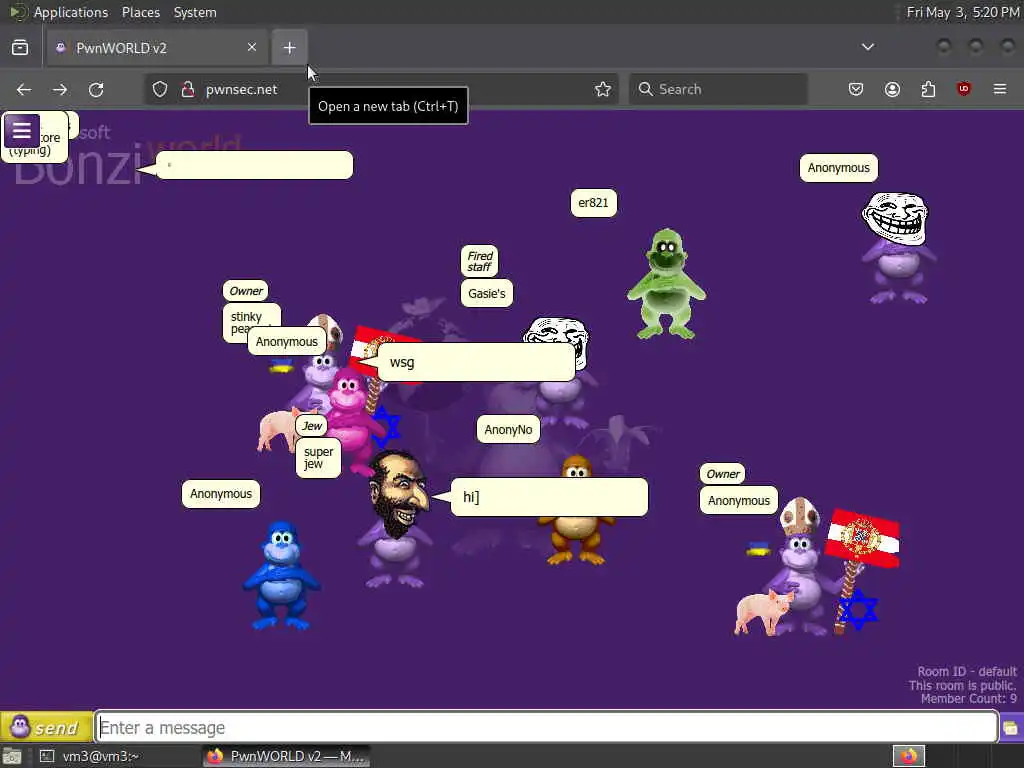Screen dimensions: 1024x768
Task: Click the clock showing Fri May 3
Action: click(x=963, y=12)
